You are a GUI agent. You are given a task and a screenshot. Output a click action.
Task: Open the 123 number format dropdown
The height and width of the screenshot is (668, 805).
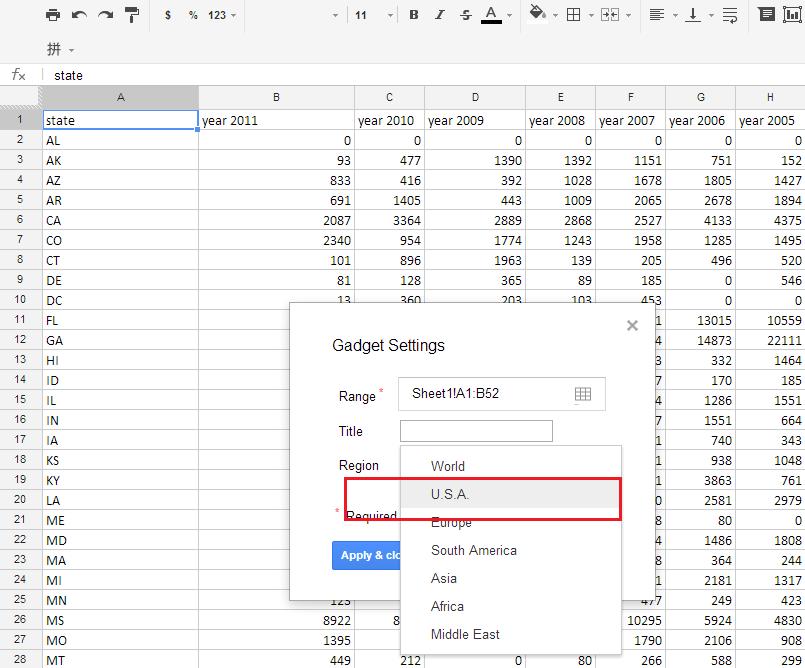click(x=221, y=14)
